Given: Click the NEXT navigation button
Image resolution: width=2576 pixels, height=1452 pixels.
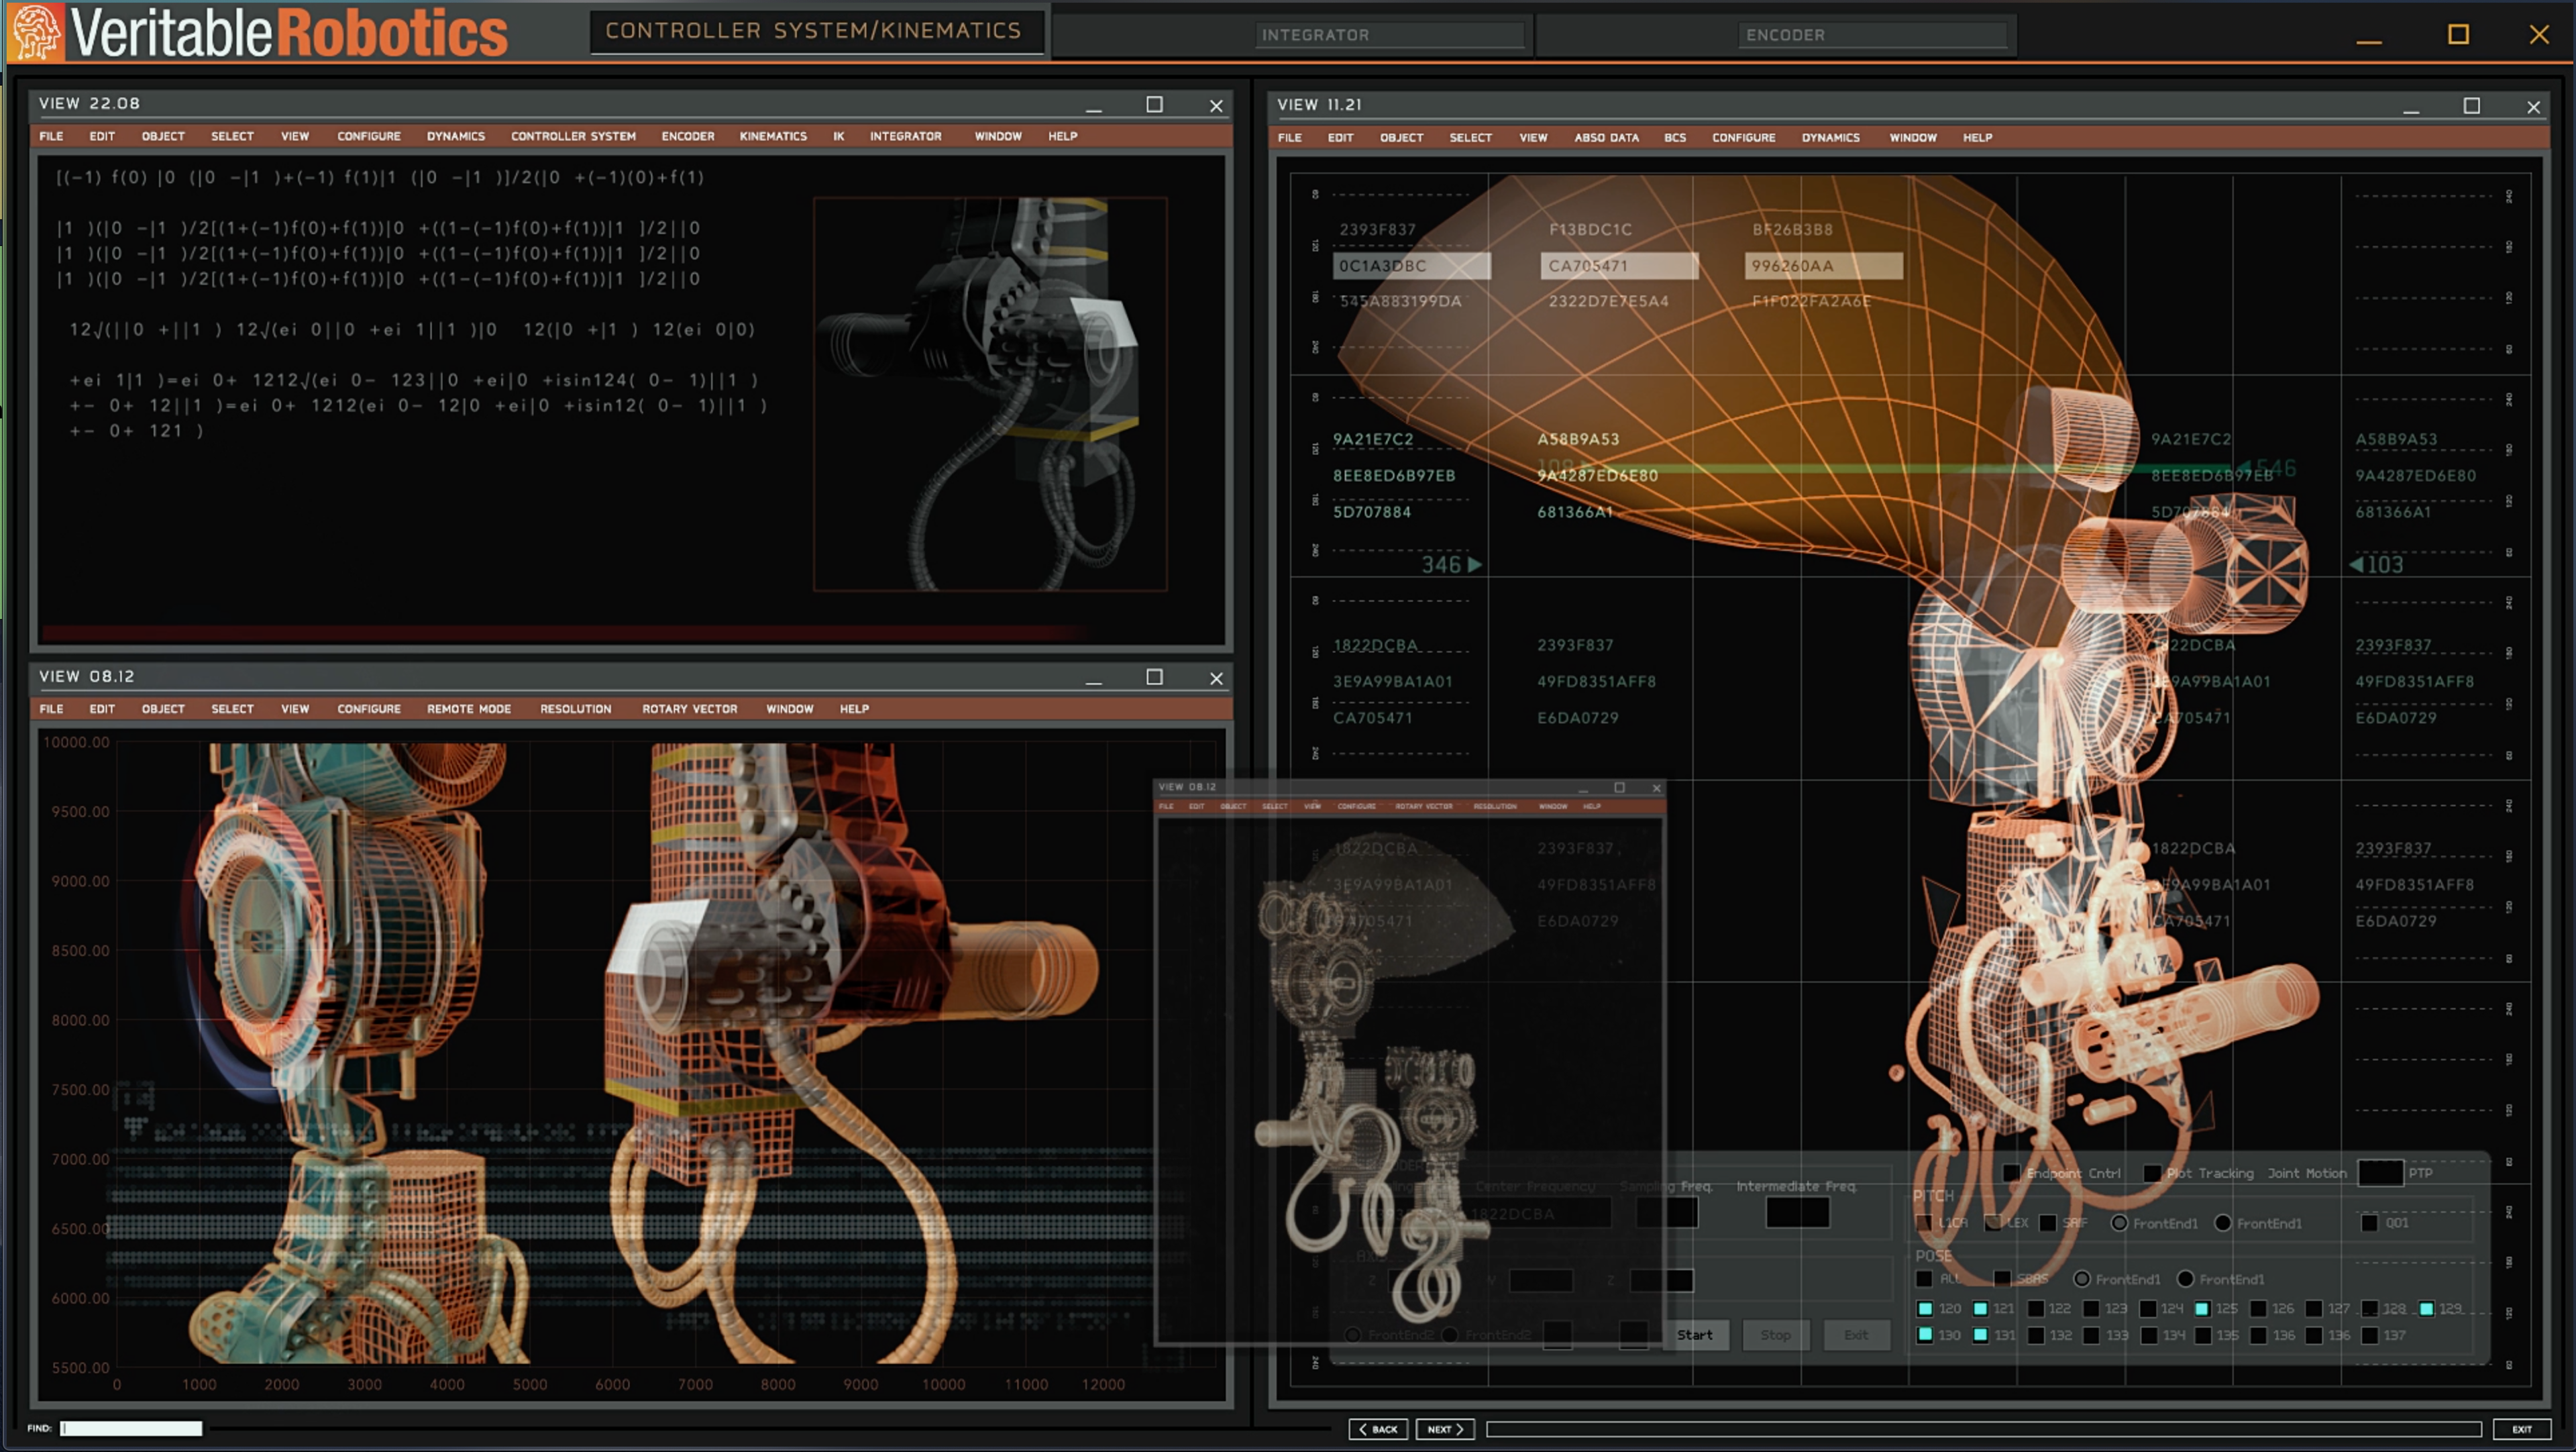Looking at the screenshot, I should [1445, 1429].
